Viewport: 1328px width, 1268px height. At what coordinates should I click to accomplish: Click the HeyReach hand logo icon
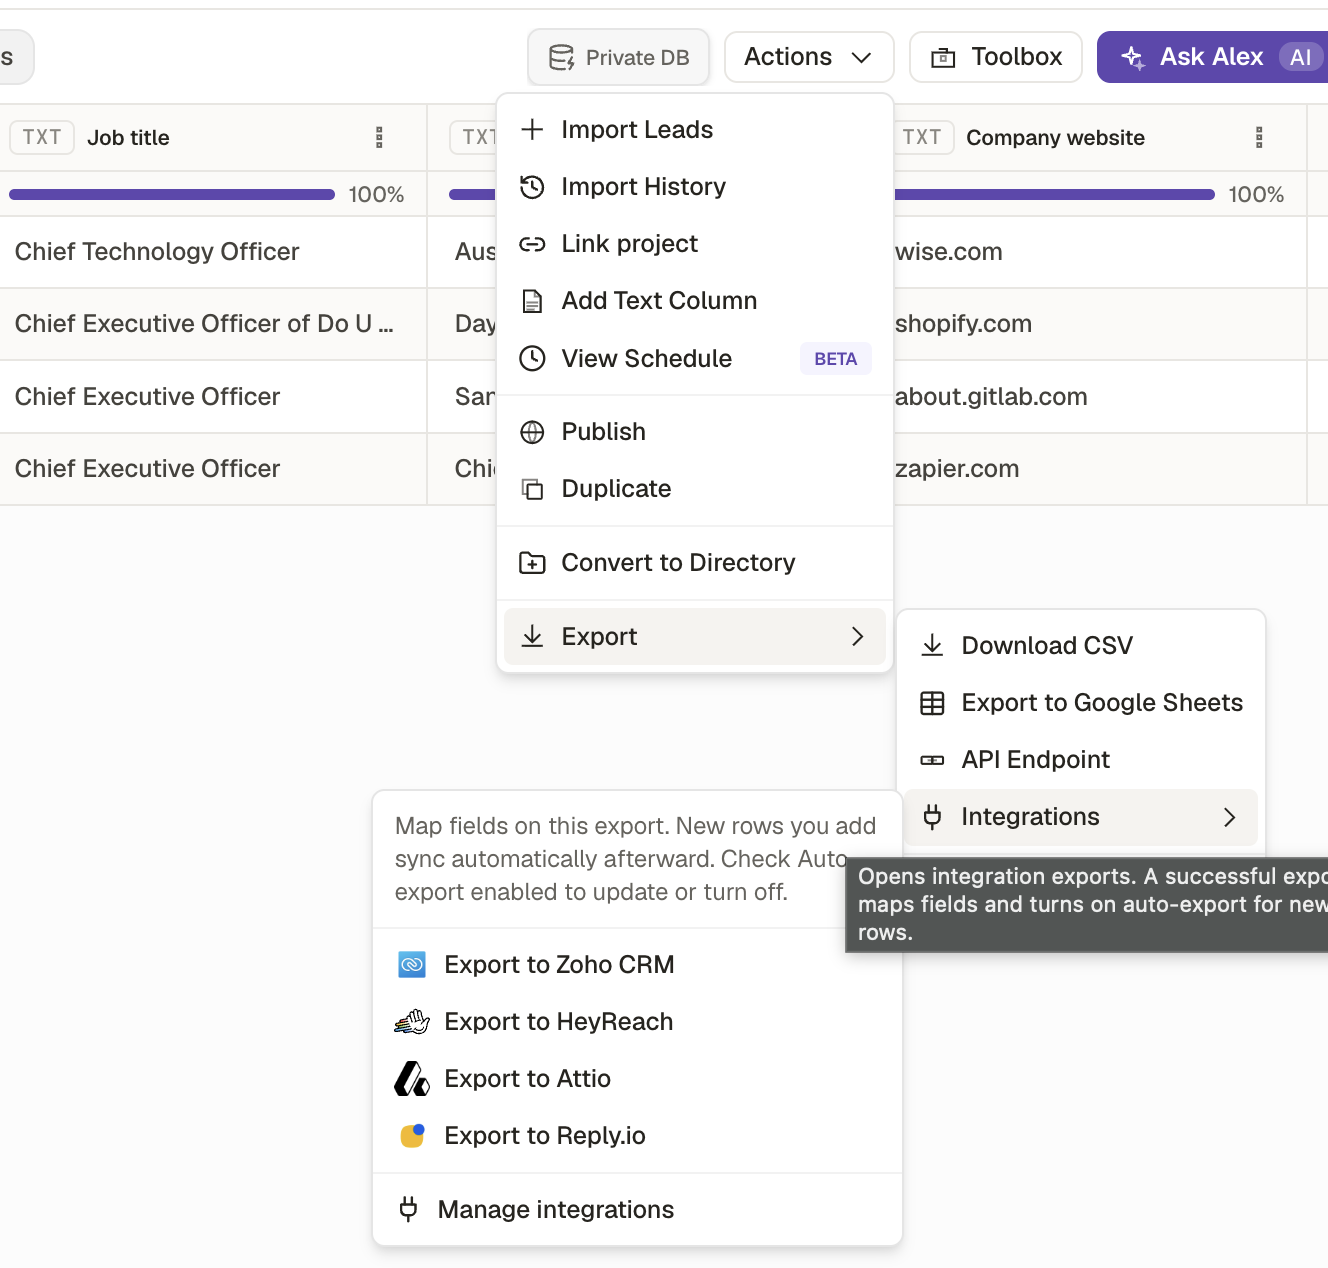pos(412,1022)
